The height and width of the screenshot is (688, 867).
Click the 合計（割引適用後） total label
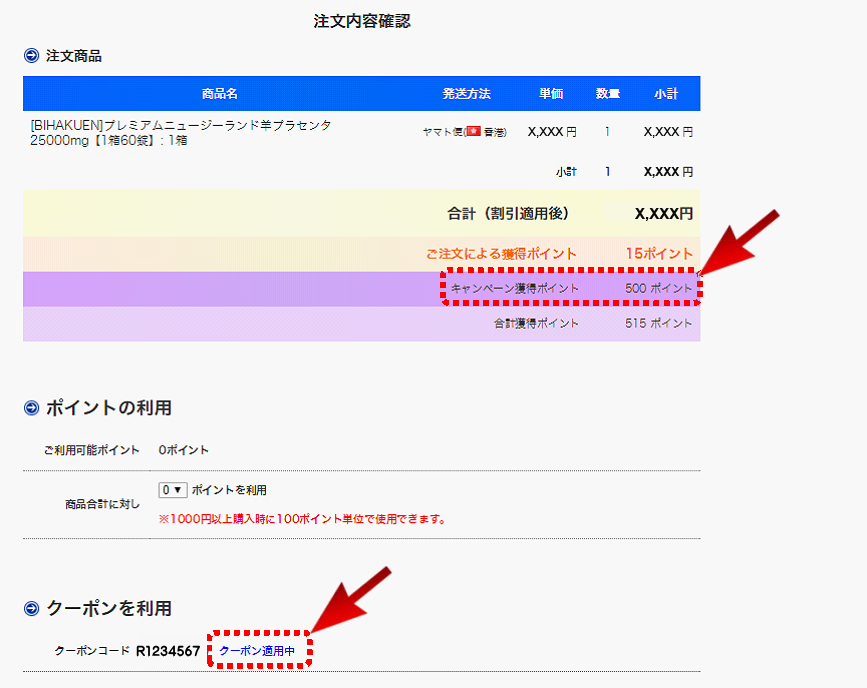508,214
